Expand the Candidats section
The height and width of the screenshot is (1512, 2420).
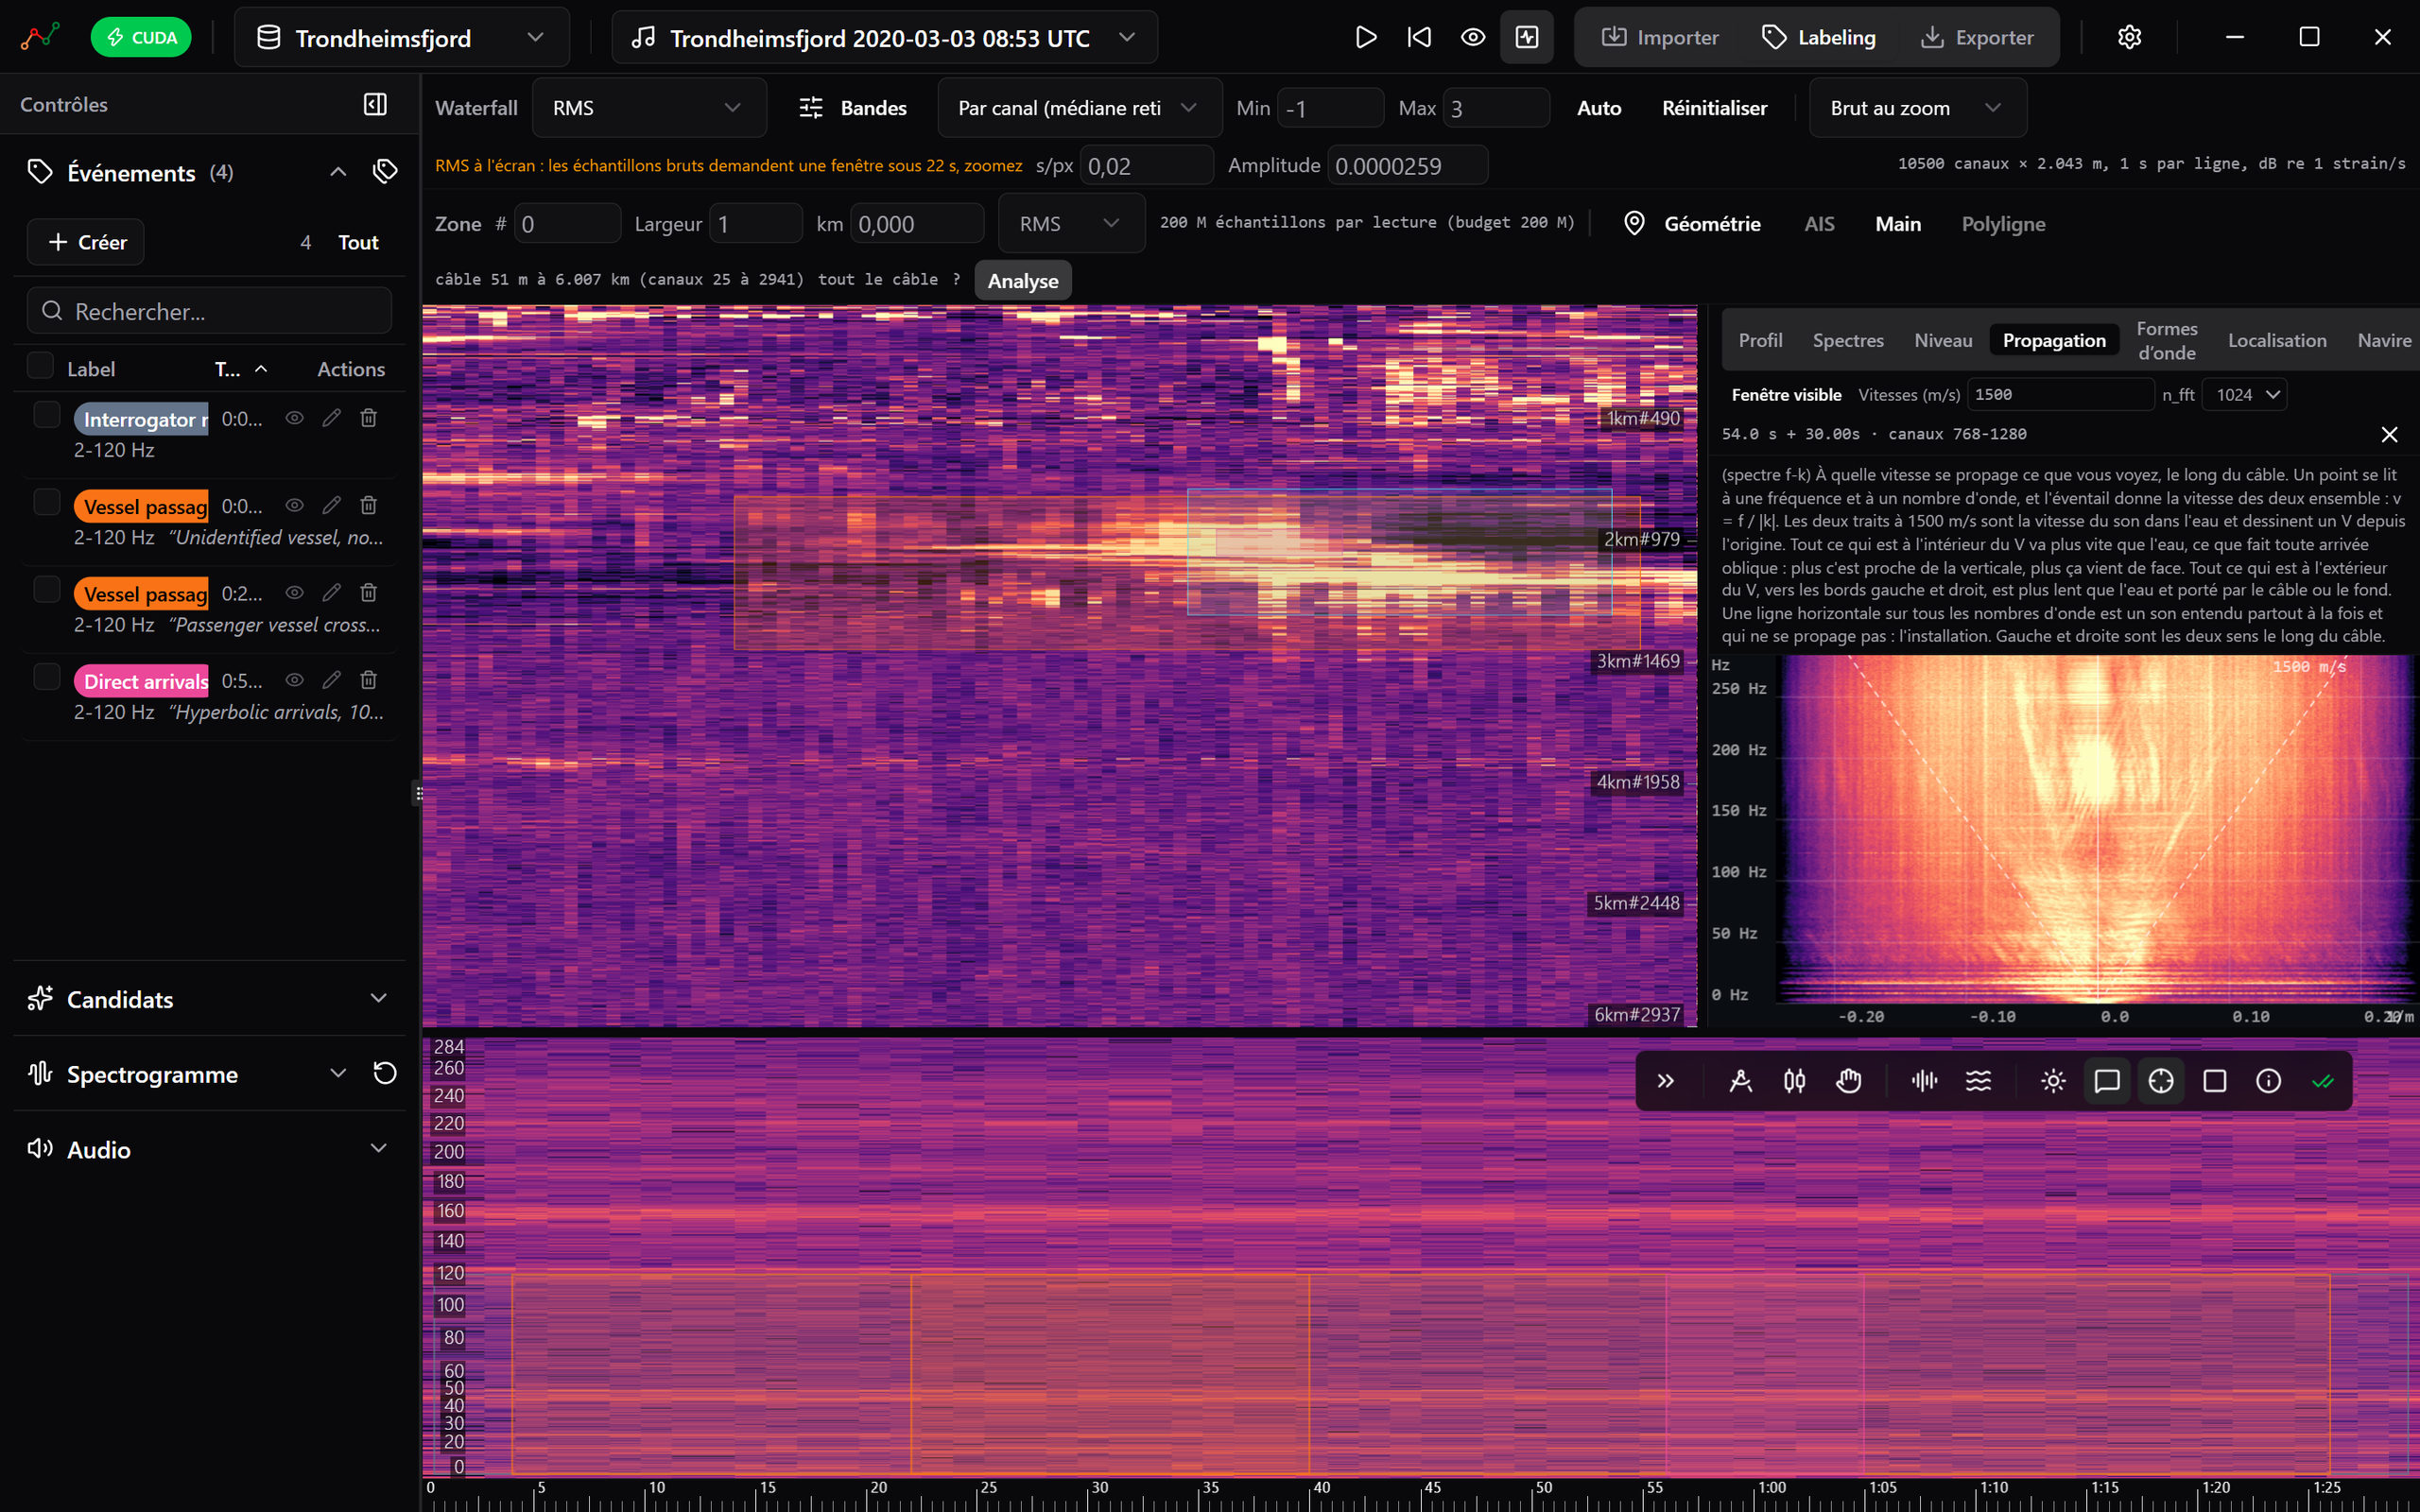coord(378,999)
